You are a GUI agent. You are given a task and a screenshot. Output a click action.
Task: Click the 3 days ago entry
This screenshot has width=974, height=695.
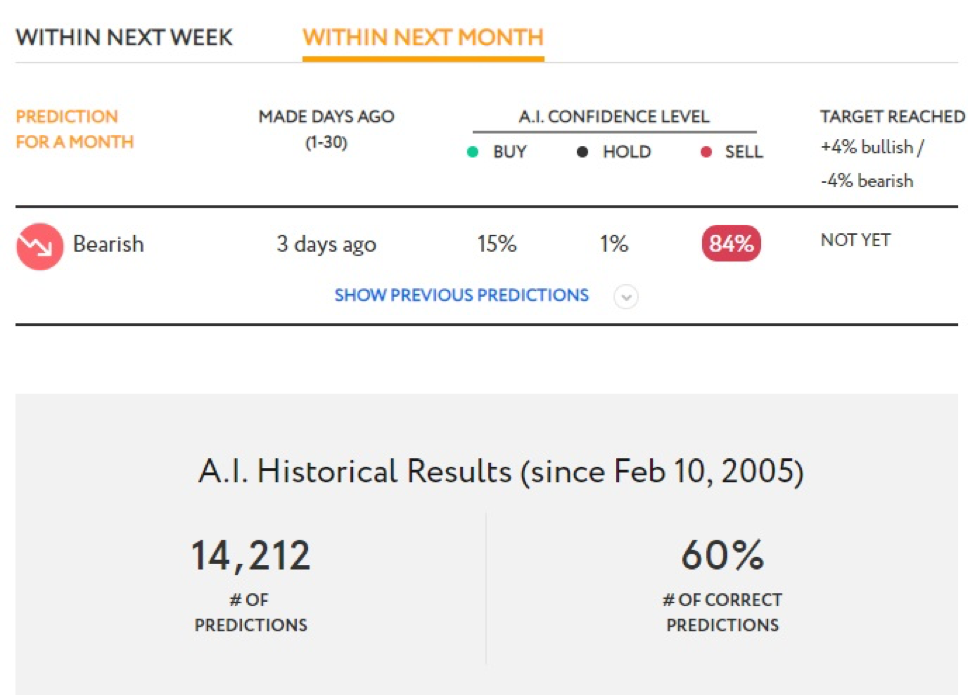tap(326, 244)
